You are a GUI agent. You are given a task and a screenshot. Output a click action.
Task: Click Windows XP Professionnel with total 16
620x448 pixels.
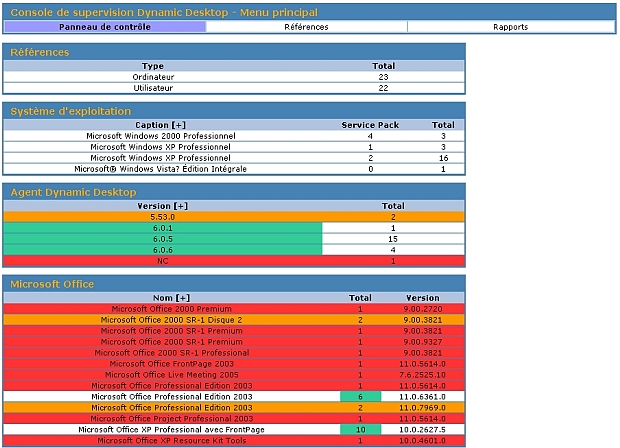234,158
